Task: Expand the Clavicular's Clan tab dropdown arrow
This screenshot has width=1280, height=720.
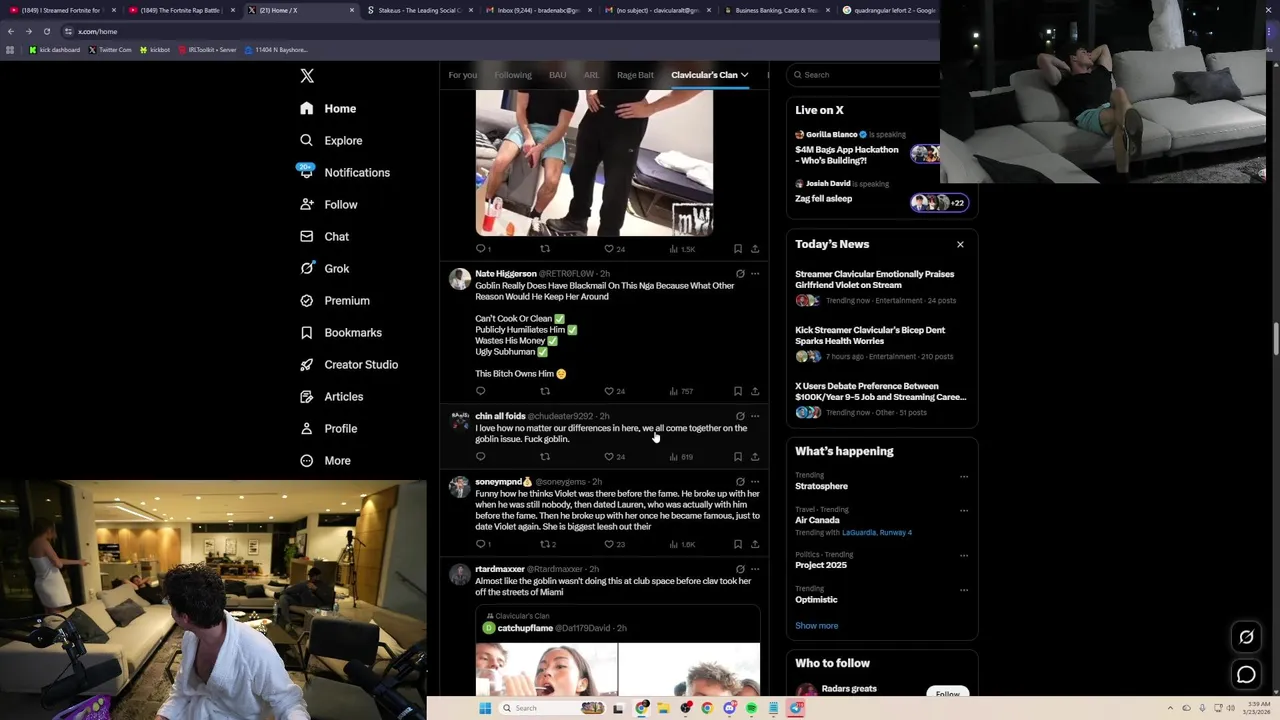Action: click(744, 75)
